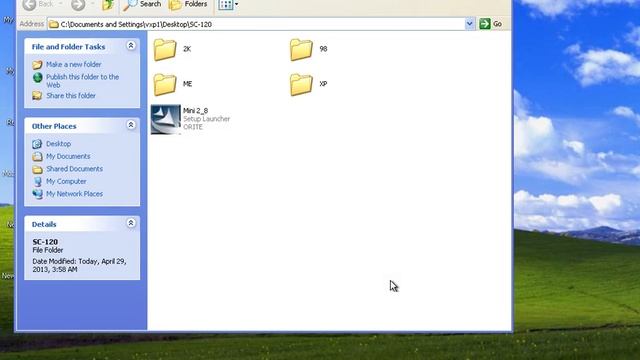Click the 2K folder name label

[187, 49]
